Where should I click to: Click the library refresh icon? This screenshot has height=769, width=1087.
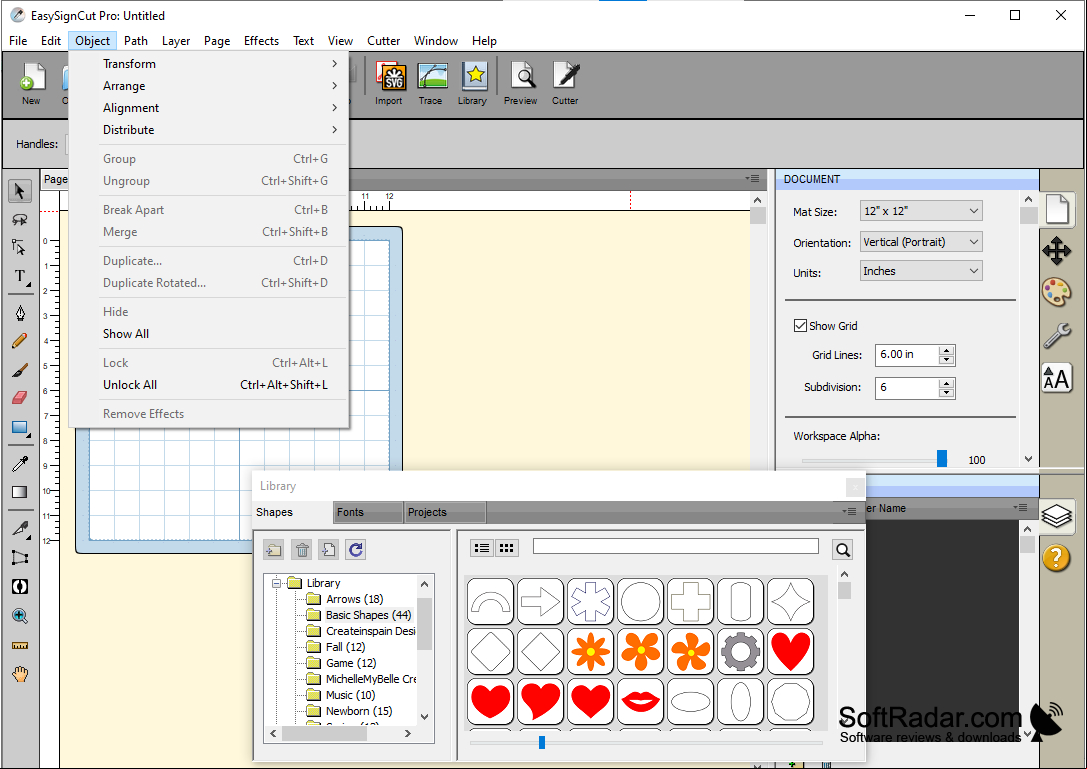[356, 550]
